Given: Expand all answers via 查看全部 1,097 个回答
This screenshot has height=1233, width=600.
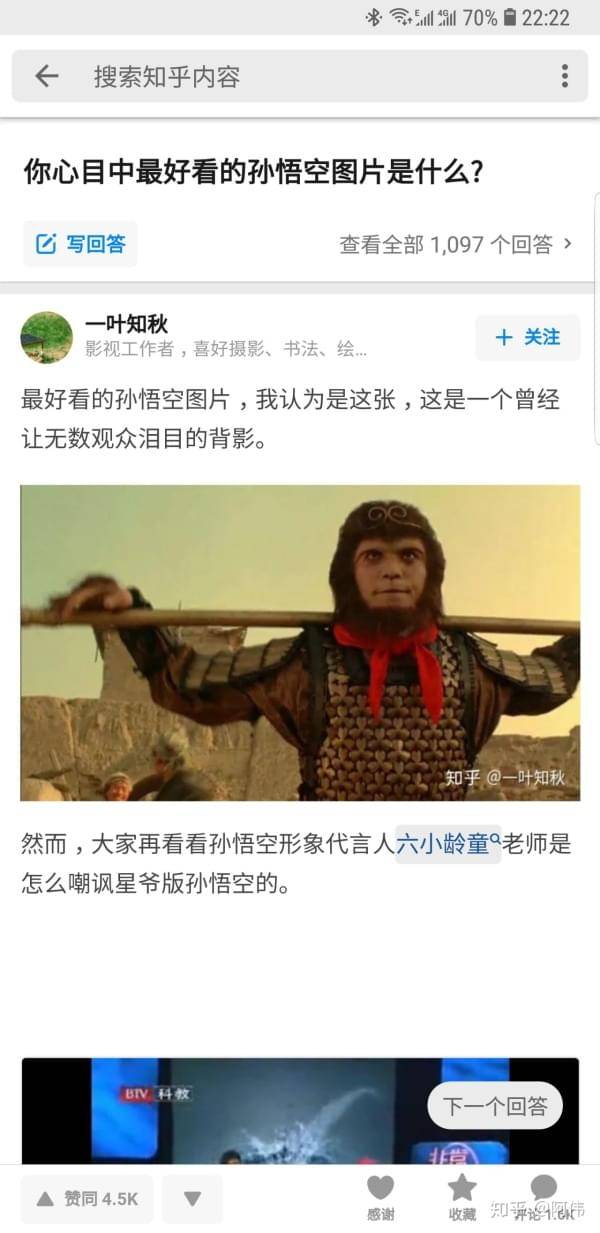Looking at the screenshot, I should [446, 244].
